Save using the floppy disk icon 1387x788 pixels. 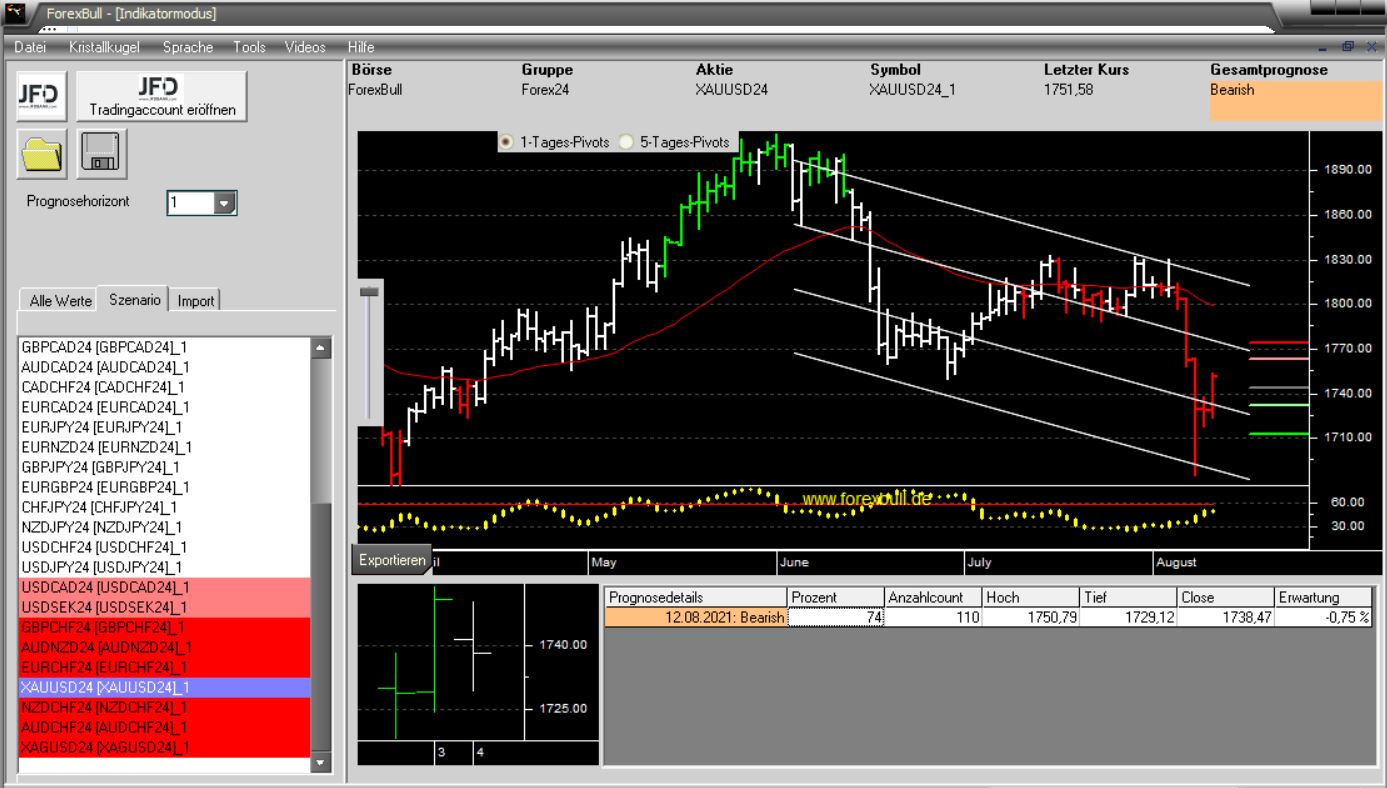pyautogui.click(x=102, y=153)
